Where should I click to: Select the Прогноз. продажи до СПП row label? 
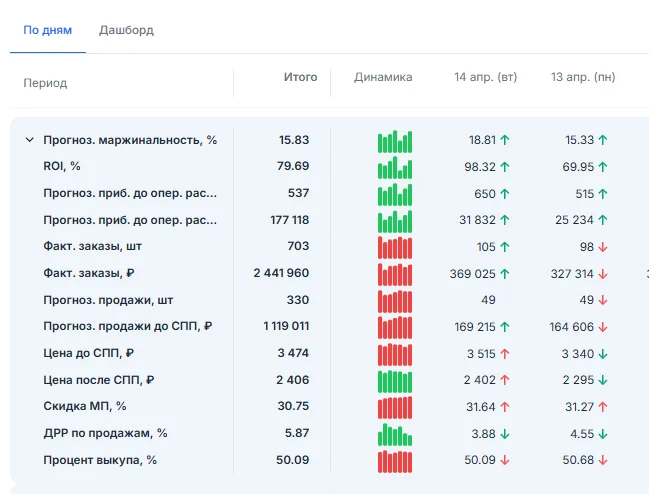(x=128, y=326)
